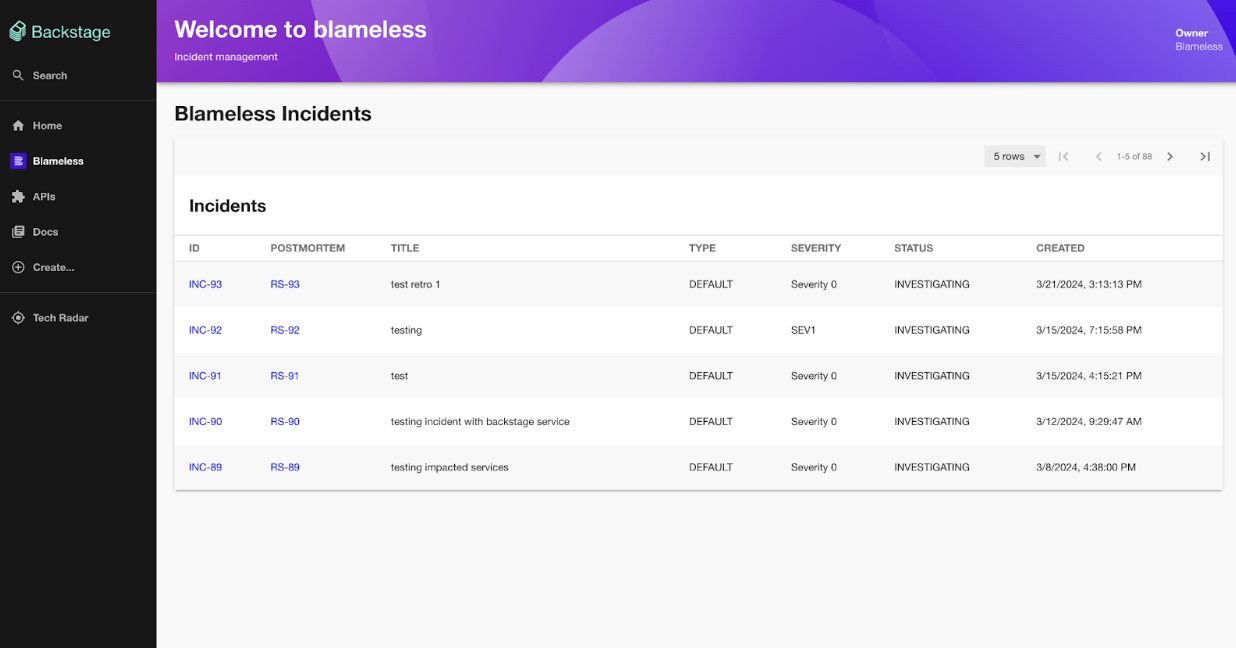The width and height of the screenshot is (1236, 648).
Task: Open postmortem RS-92
Action: (x=285, y=330)
